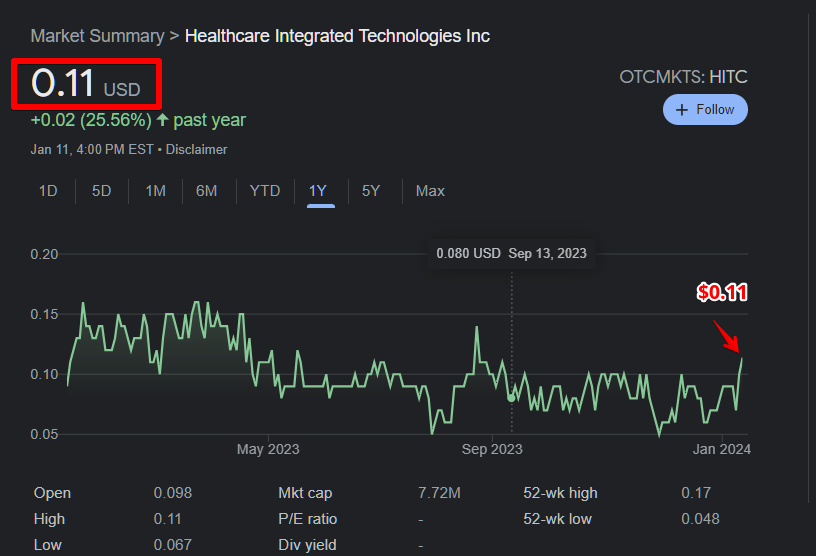
Task: Click the Open value '0.098'
Action: (x=173, y=493)
